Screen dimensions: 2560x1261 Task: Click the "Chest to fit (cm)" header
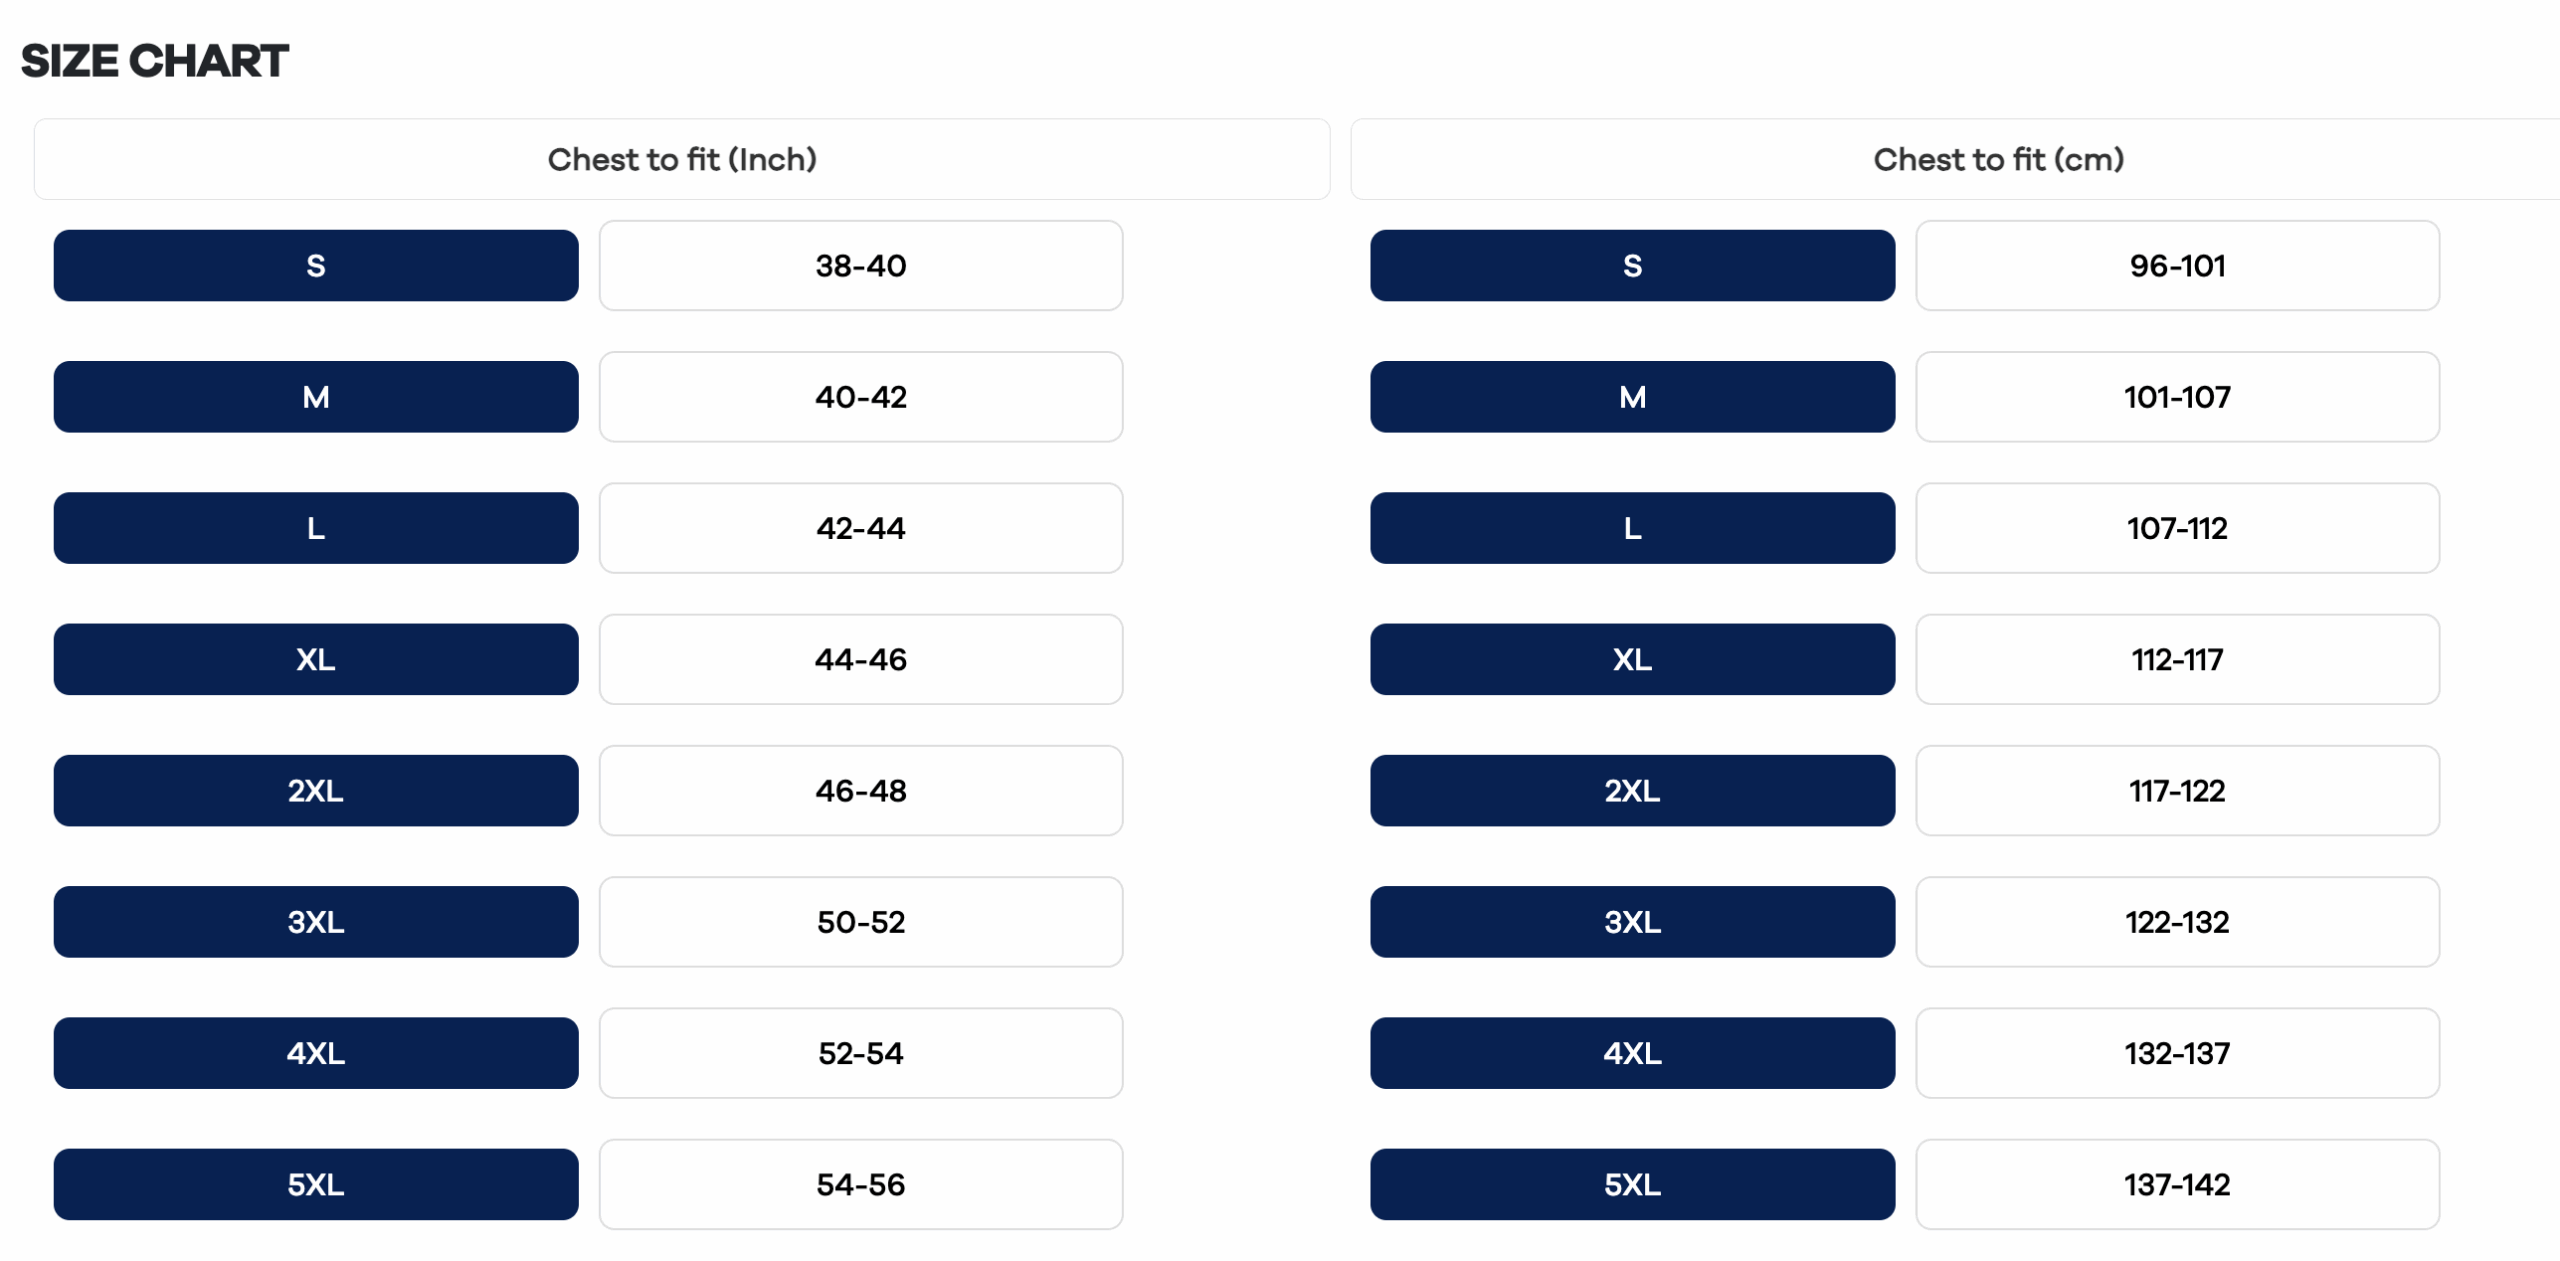click(1998, 160)
